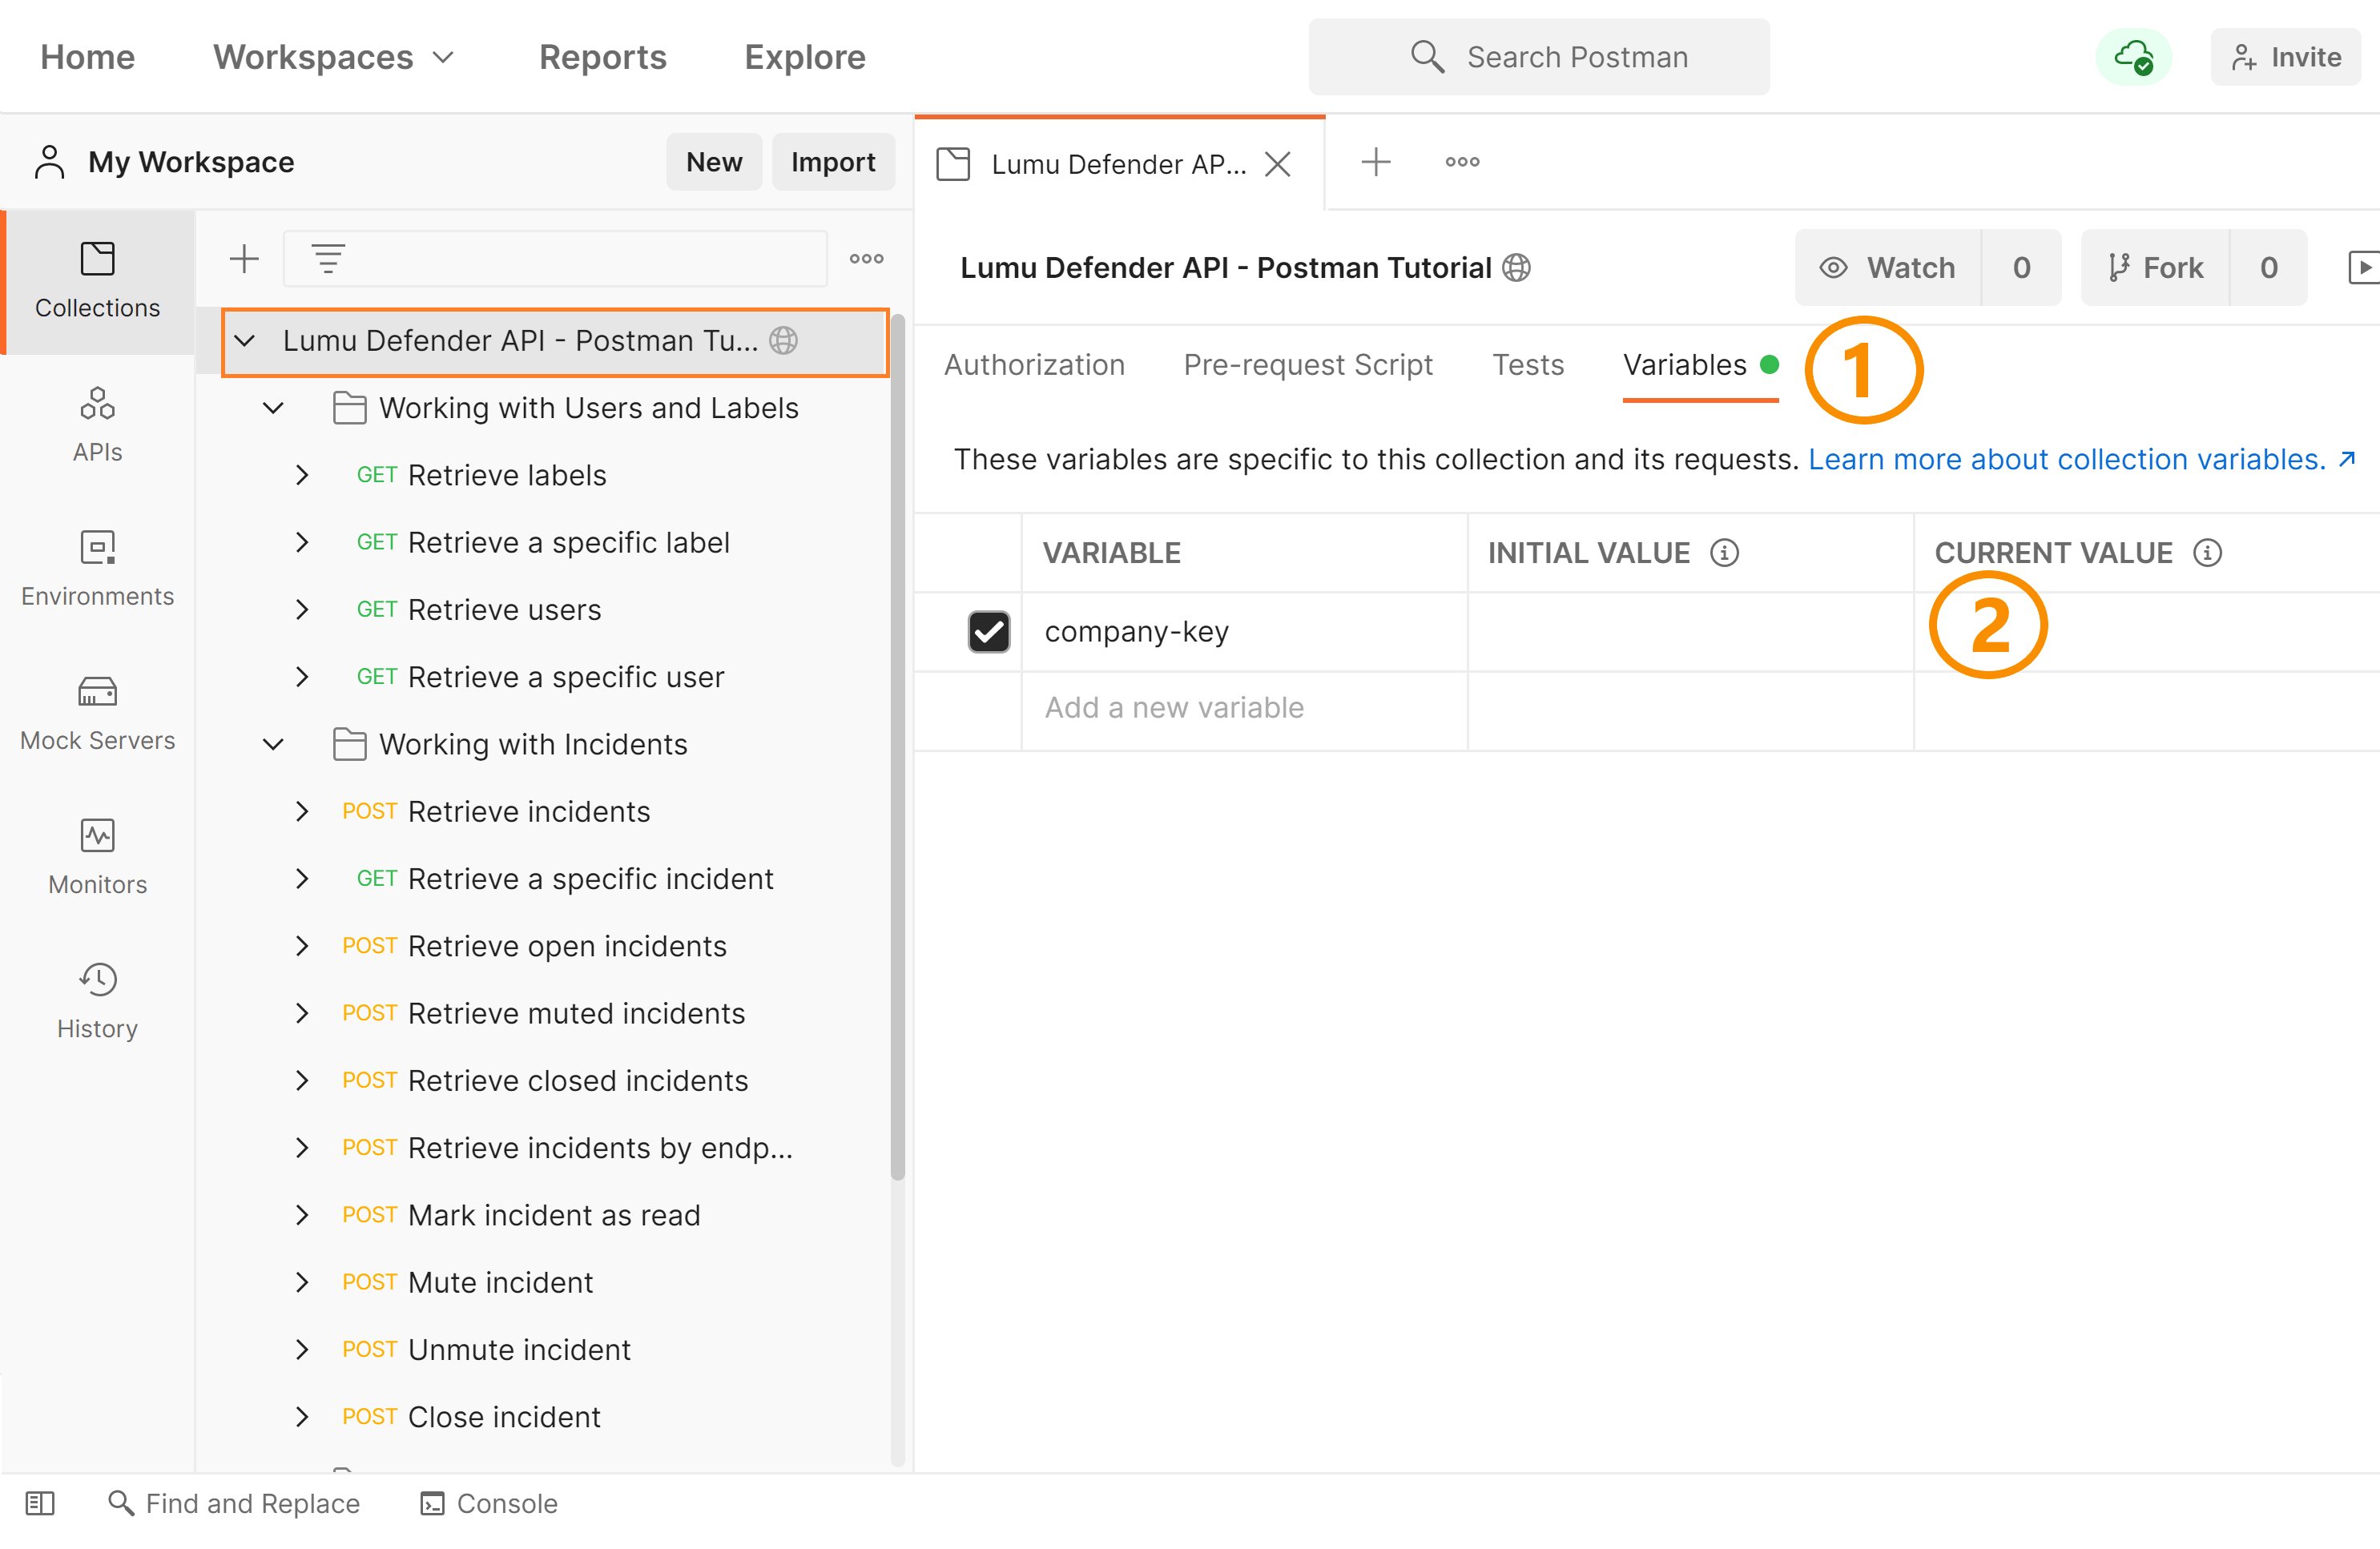
Task: Open the Monitors sidebar section
Action: [97, 857]
